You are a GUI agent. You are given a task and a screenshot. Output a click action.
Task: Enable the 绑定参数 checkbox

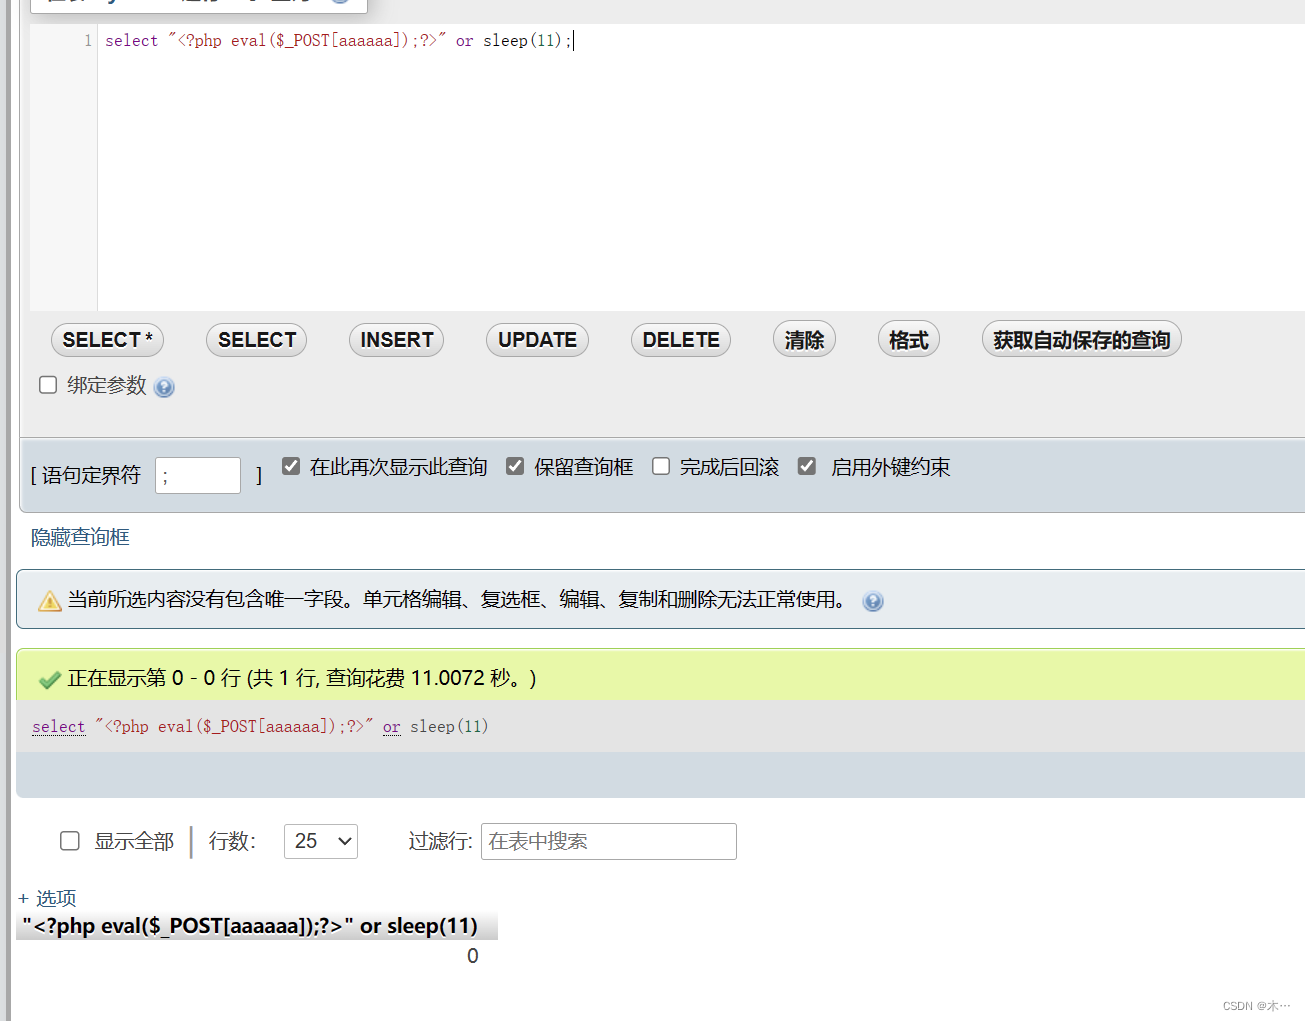click(x=47, y=384)
